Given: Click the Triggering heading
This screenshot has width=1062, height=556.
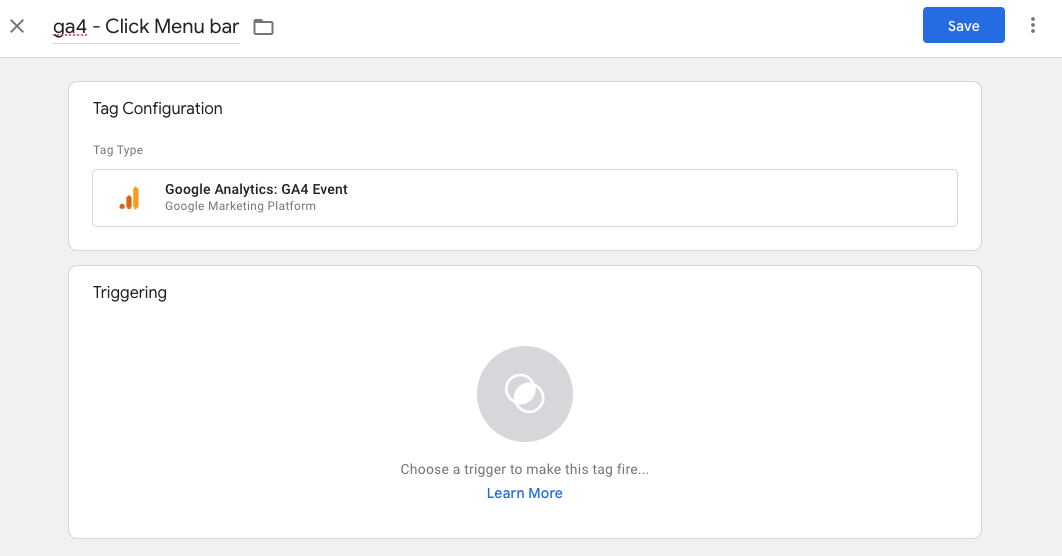Looking at the screenshot, I should (129, 293).
